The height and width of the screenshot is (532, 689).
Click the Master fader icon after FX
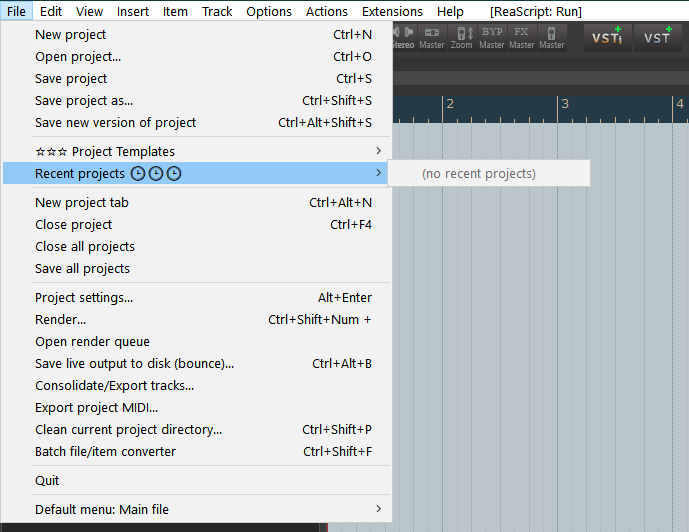click(551, 38)
